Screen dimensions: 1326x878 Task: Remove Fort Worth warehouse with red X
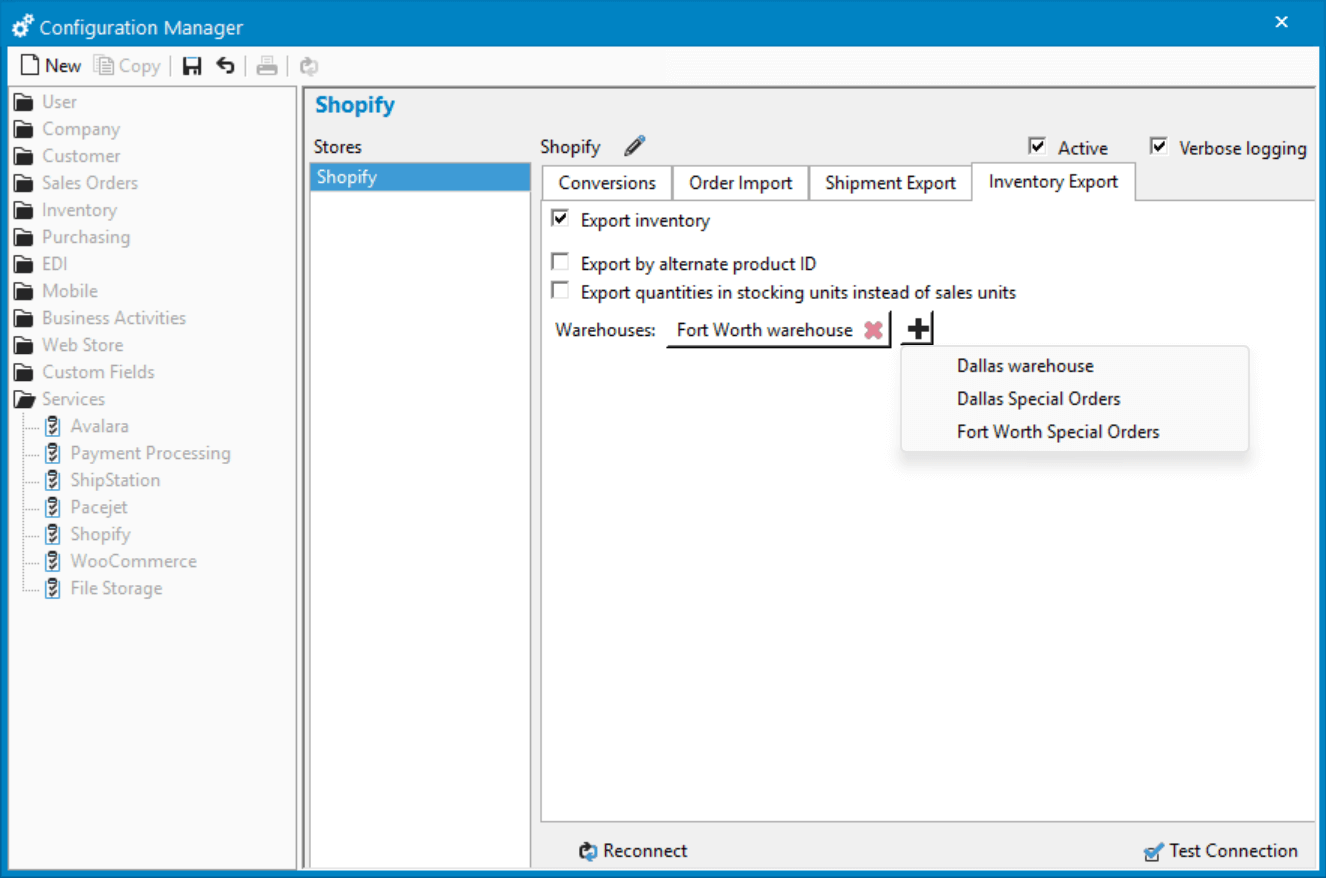point(873,330)
